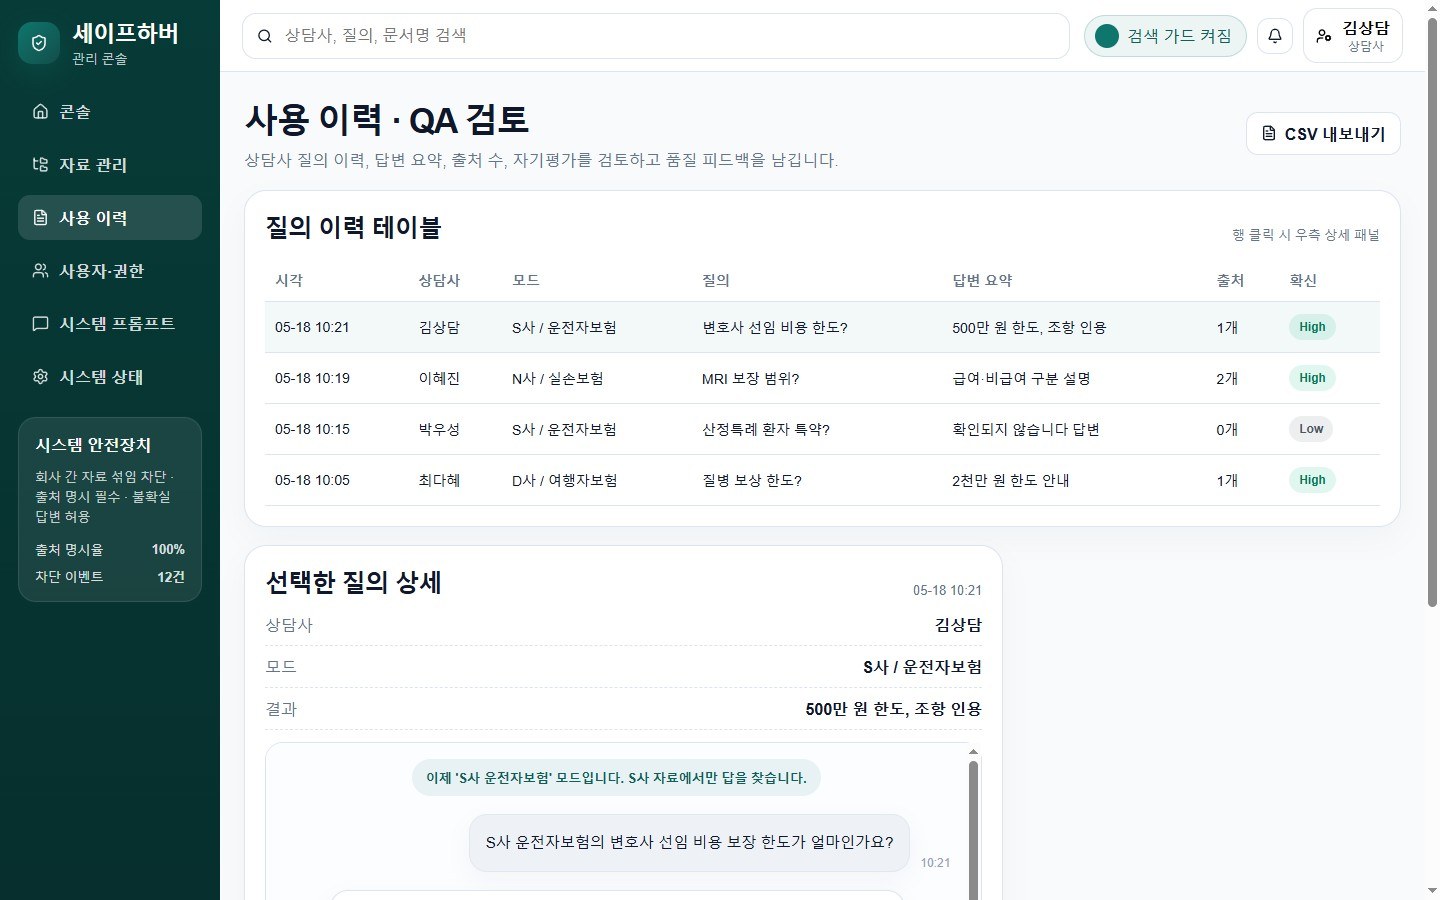Screen dimensions: 1440x900
Task: Click the 변호사 선임 비용 한도? query
Action: [x=775, y=327]
